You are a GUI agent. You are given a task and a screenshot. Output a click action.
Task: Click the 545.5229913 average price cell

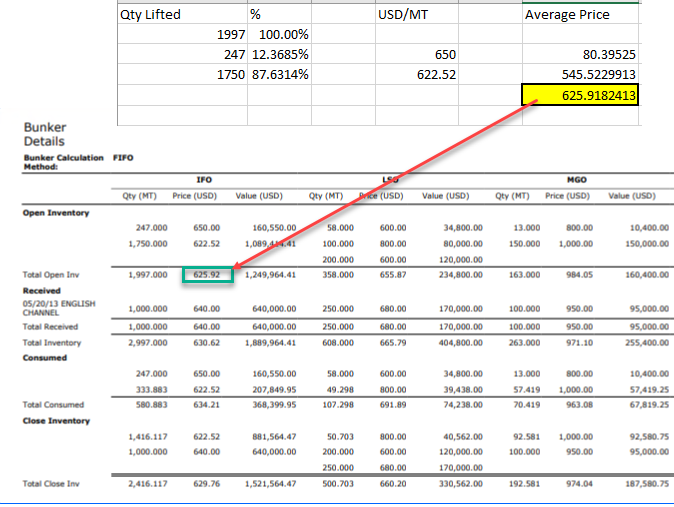(580, 75)
